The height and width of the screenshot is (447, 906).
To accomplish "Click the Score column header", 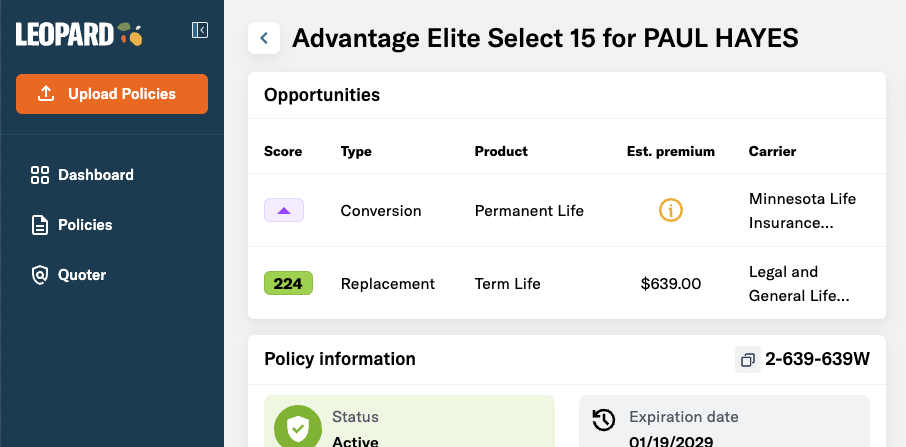I will coord(283,152).
